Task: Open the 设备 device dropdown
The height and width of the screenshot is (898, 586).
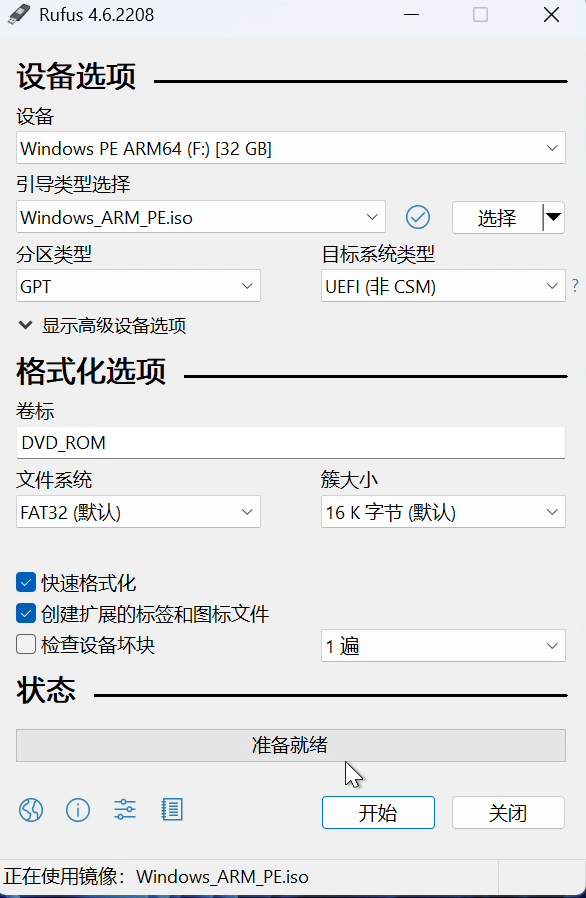Action: coord(290,147)
